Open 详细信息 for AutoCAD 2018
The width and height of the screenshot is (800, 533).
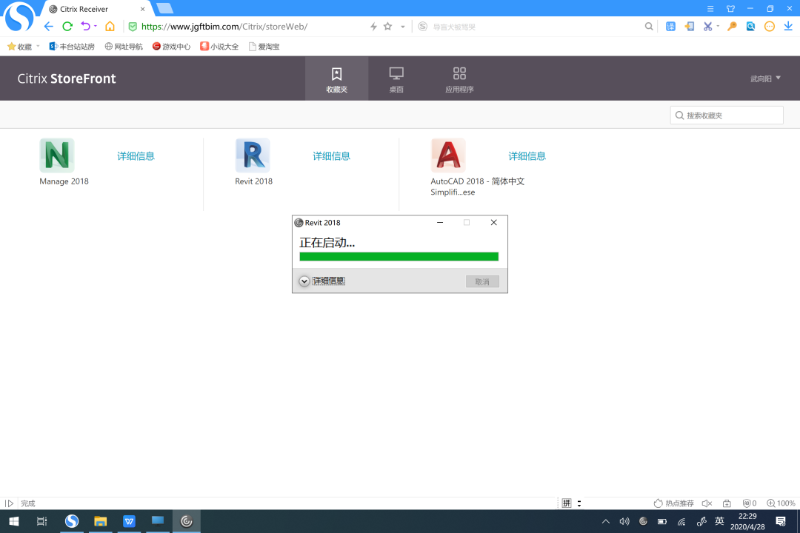click(x=527, y=156)
